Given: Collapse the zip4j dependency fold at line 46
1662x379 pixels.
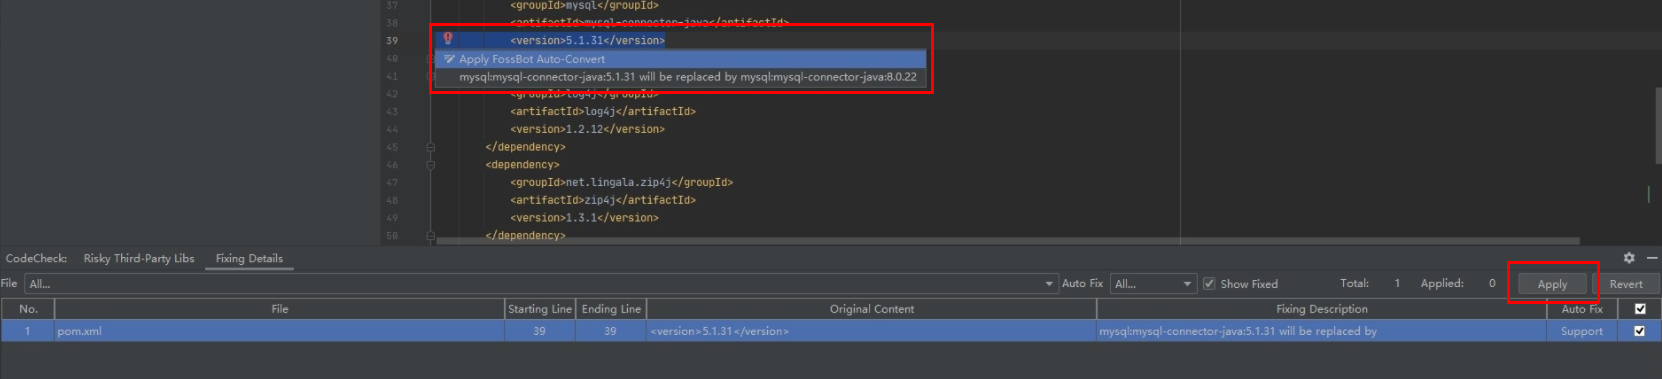Looking at the screenshot, I should (x=431, y=165).
